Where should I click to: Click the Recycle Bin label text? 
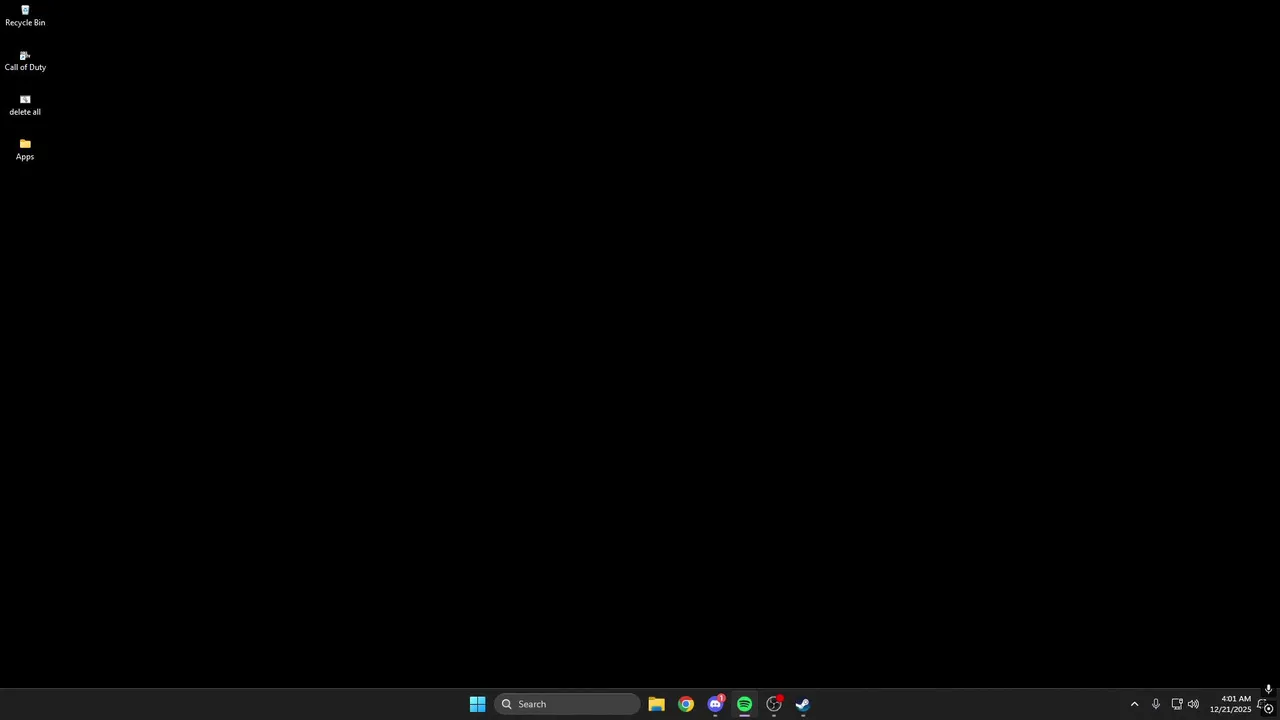(25, 23)
